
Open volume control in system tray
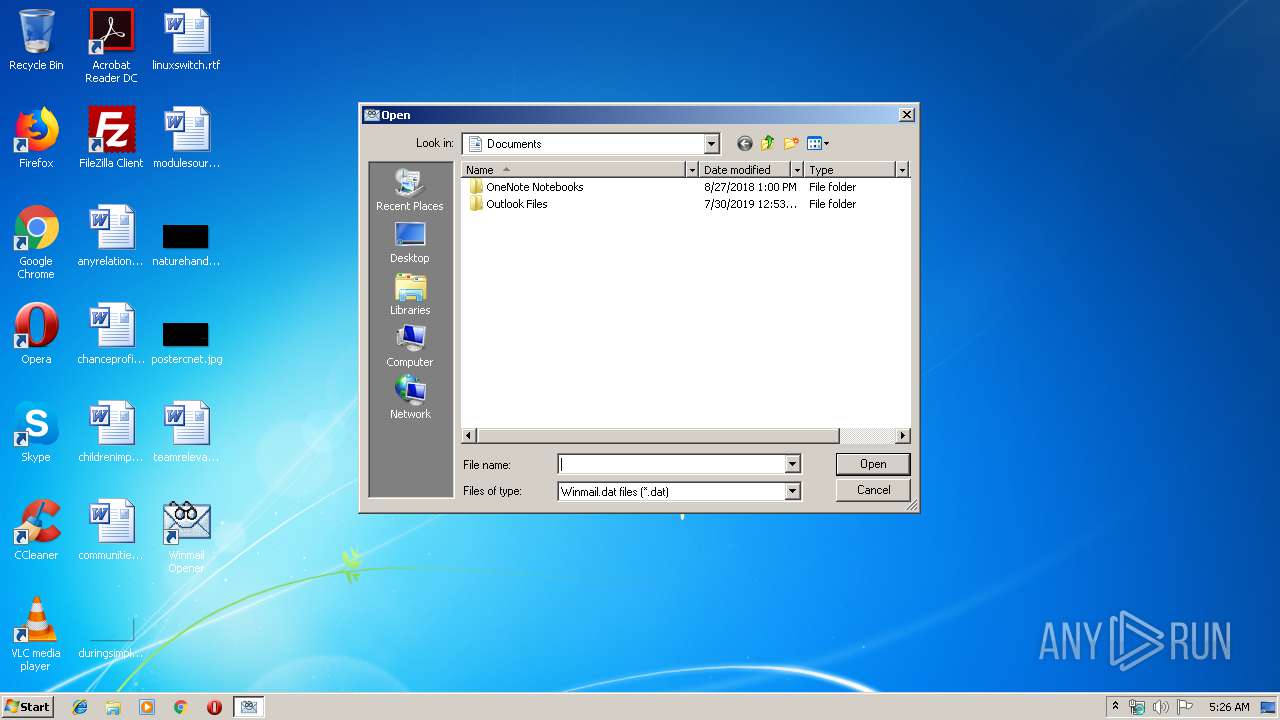tap(1161, 707)
